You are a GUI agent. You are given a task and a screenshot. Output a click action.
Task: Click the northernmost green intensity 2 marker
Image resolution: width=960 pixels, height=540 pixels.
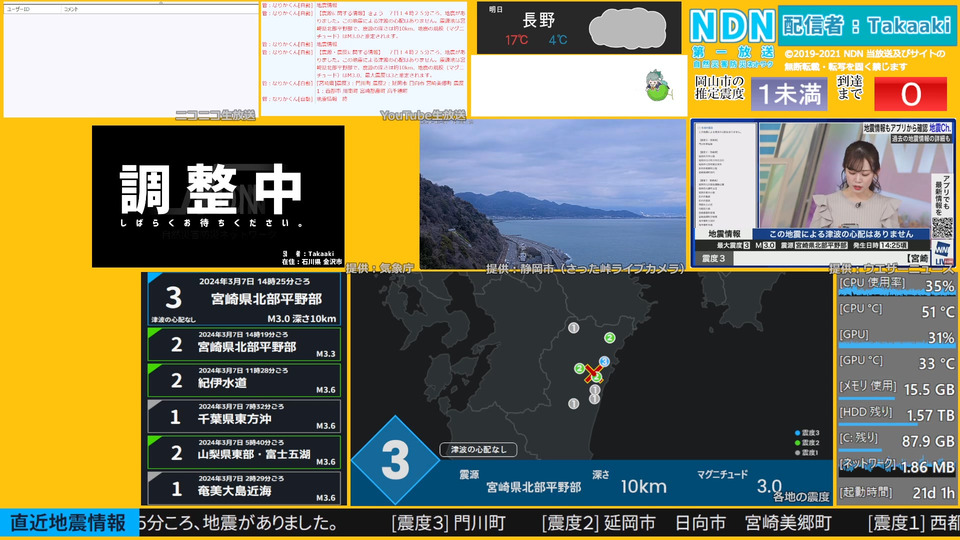(610, 337)
